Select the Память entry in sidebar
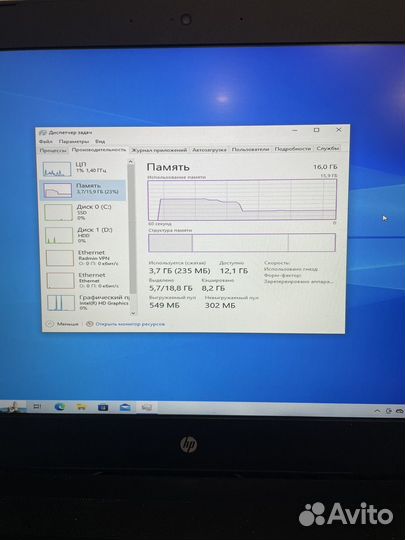 pyautogui.click(x=83, y=190)
